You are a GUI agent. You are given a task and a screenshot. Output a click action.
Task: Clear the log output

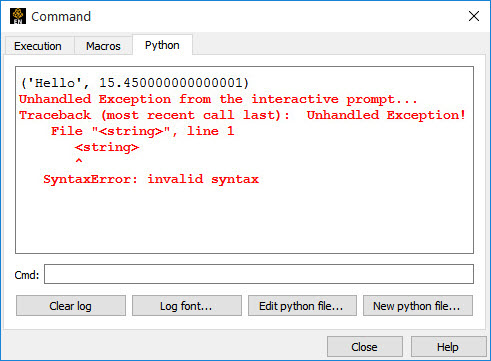click(71, 306)
